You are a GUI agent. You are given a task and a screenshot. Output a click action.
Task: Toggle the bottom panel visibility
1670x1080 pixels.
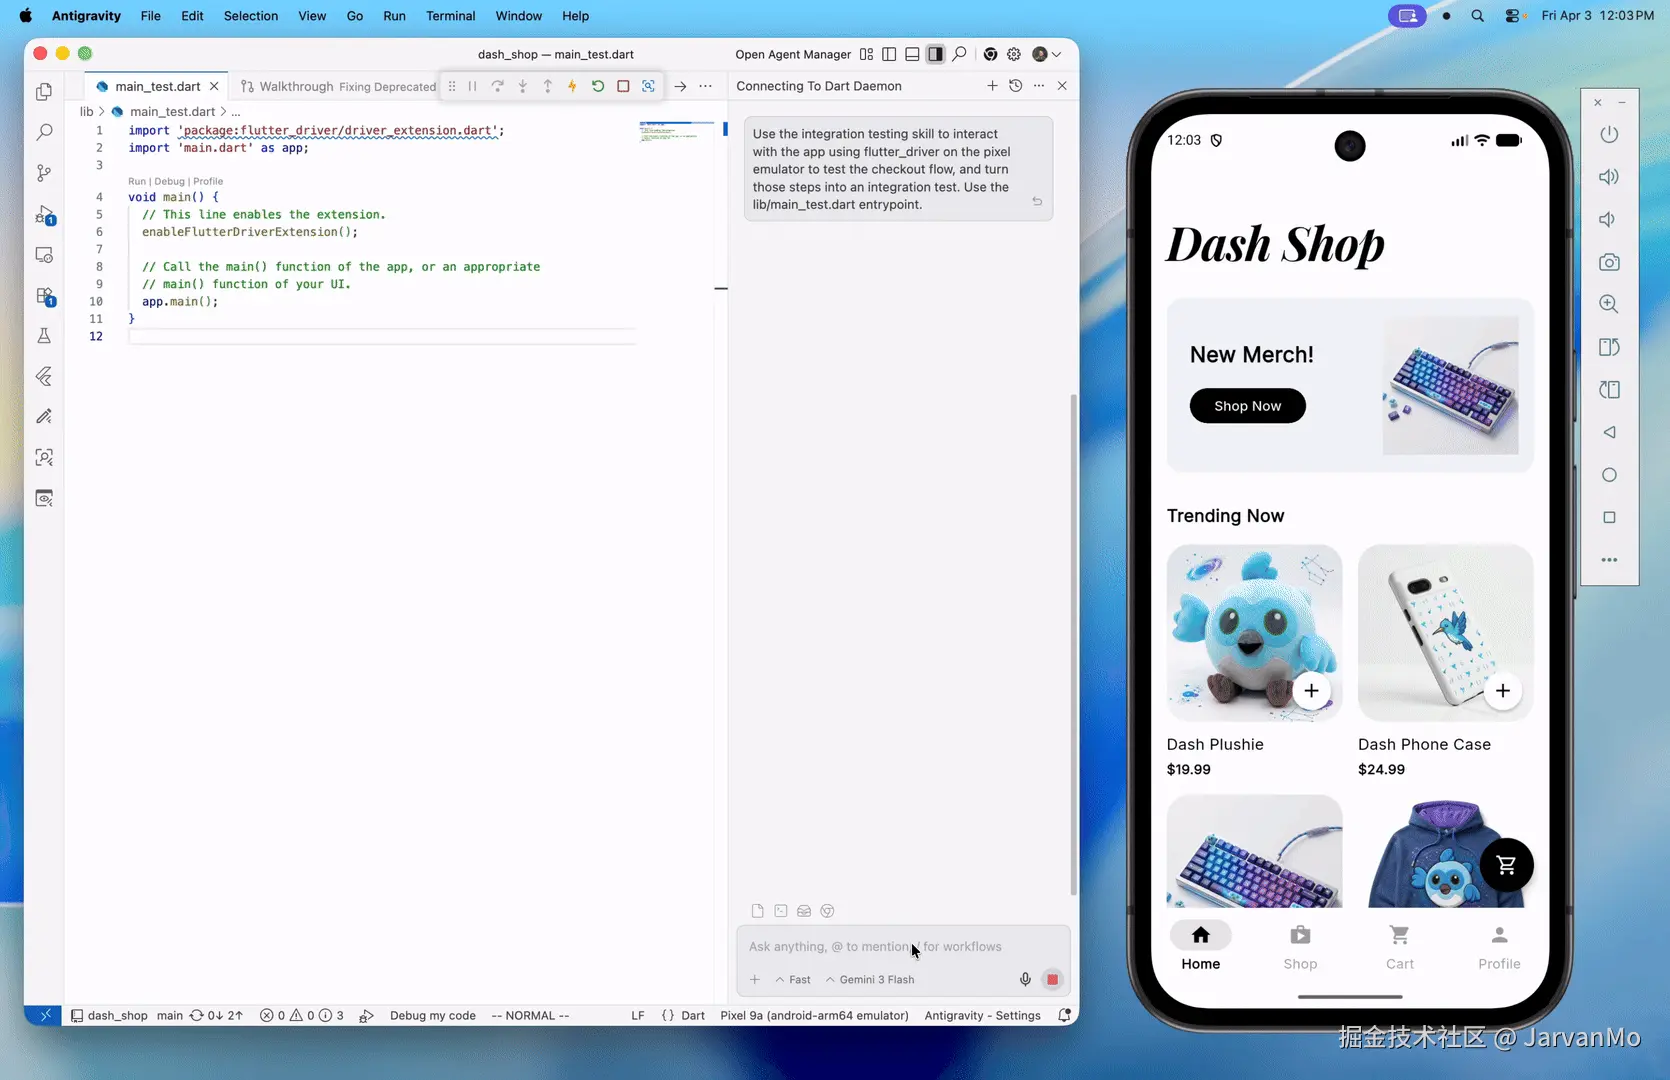[912, 54]
